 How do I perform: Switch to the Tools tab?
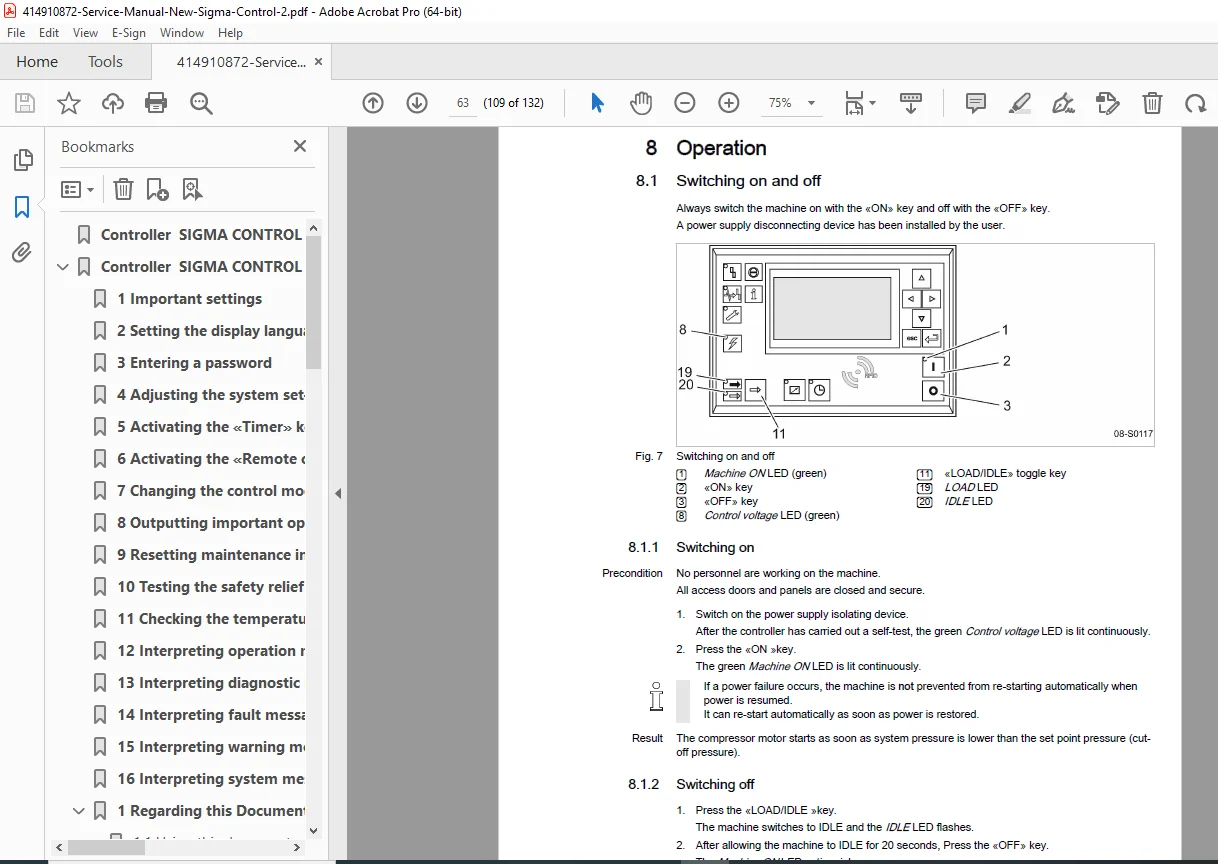point(105,62)
